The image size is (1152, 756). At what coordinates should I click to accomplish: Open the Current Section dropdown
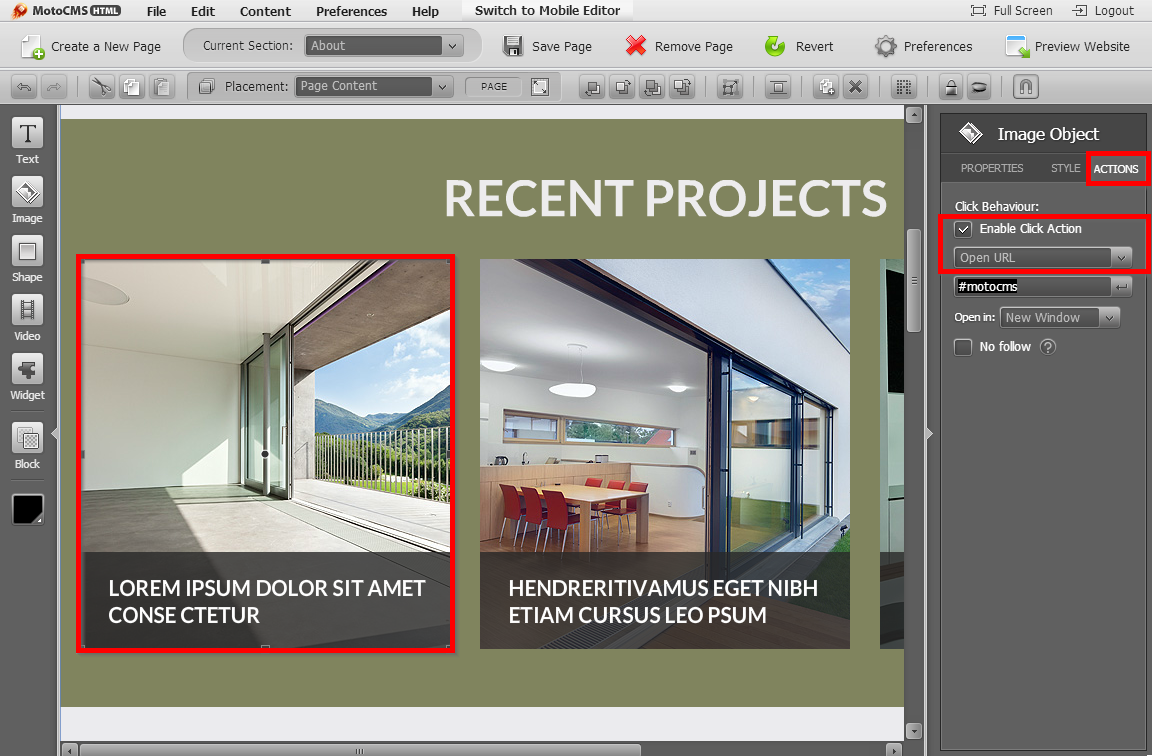pos(384,46)
